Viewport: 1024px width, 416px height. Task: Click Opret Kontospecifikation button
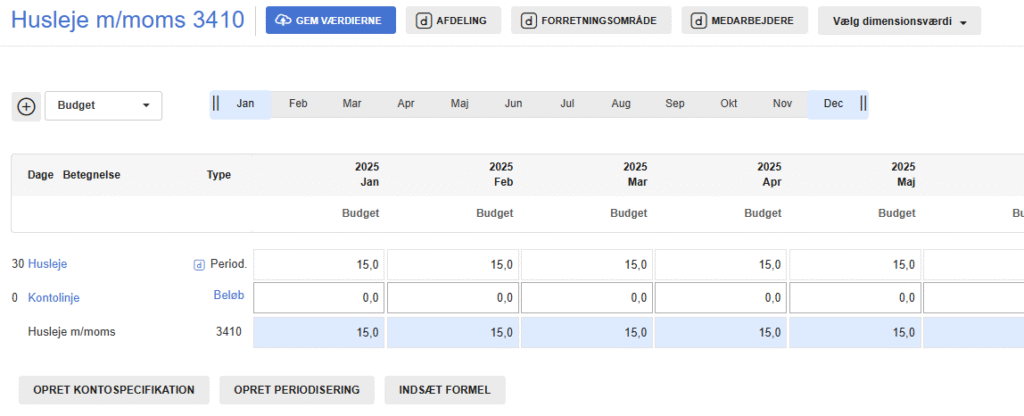pos(113,389)
